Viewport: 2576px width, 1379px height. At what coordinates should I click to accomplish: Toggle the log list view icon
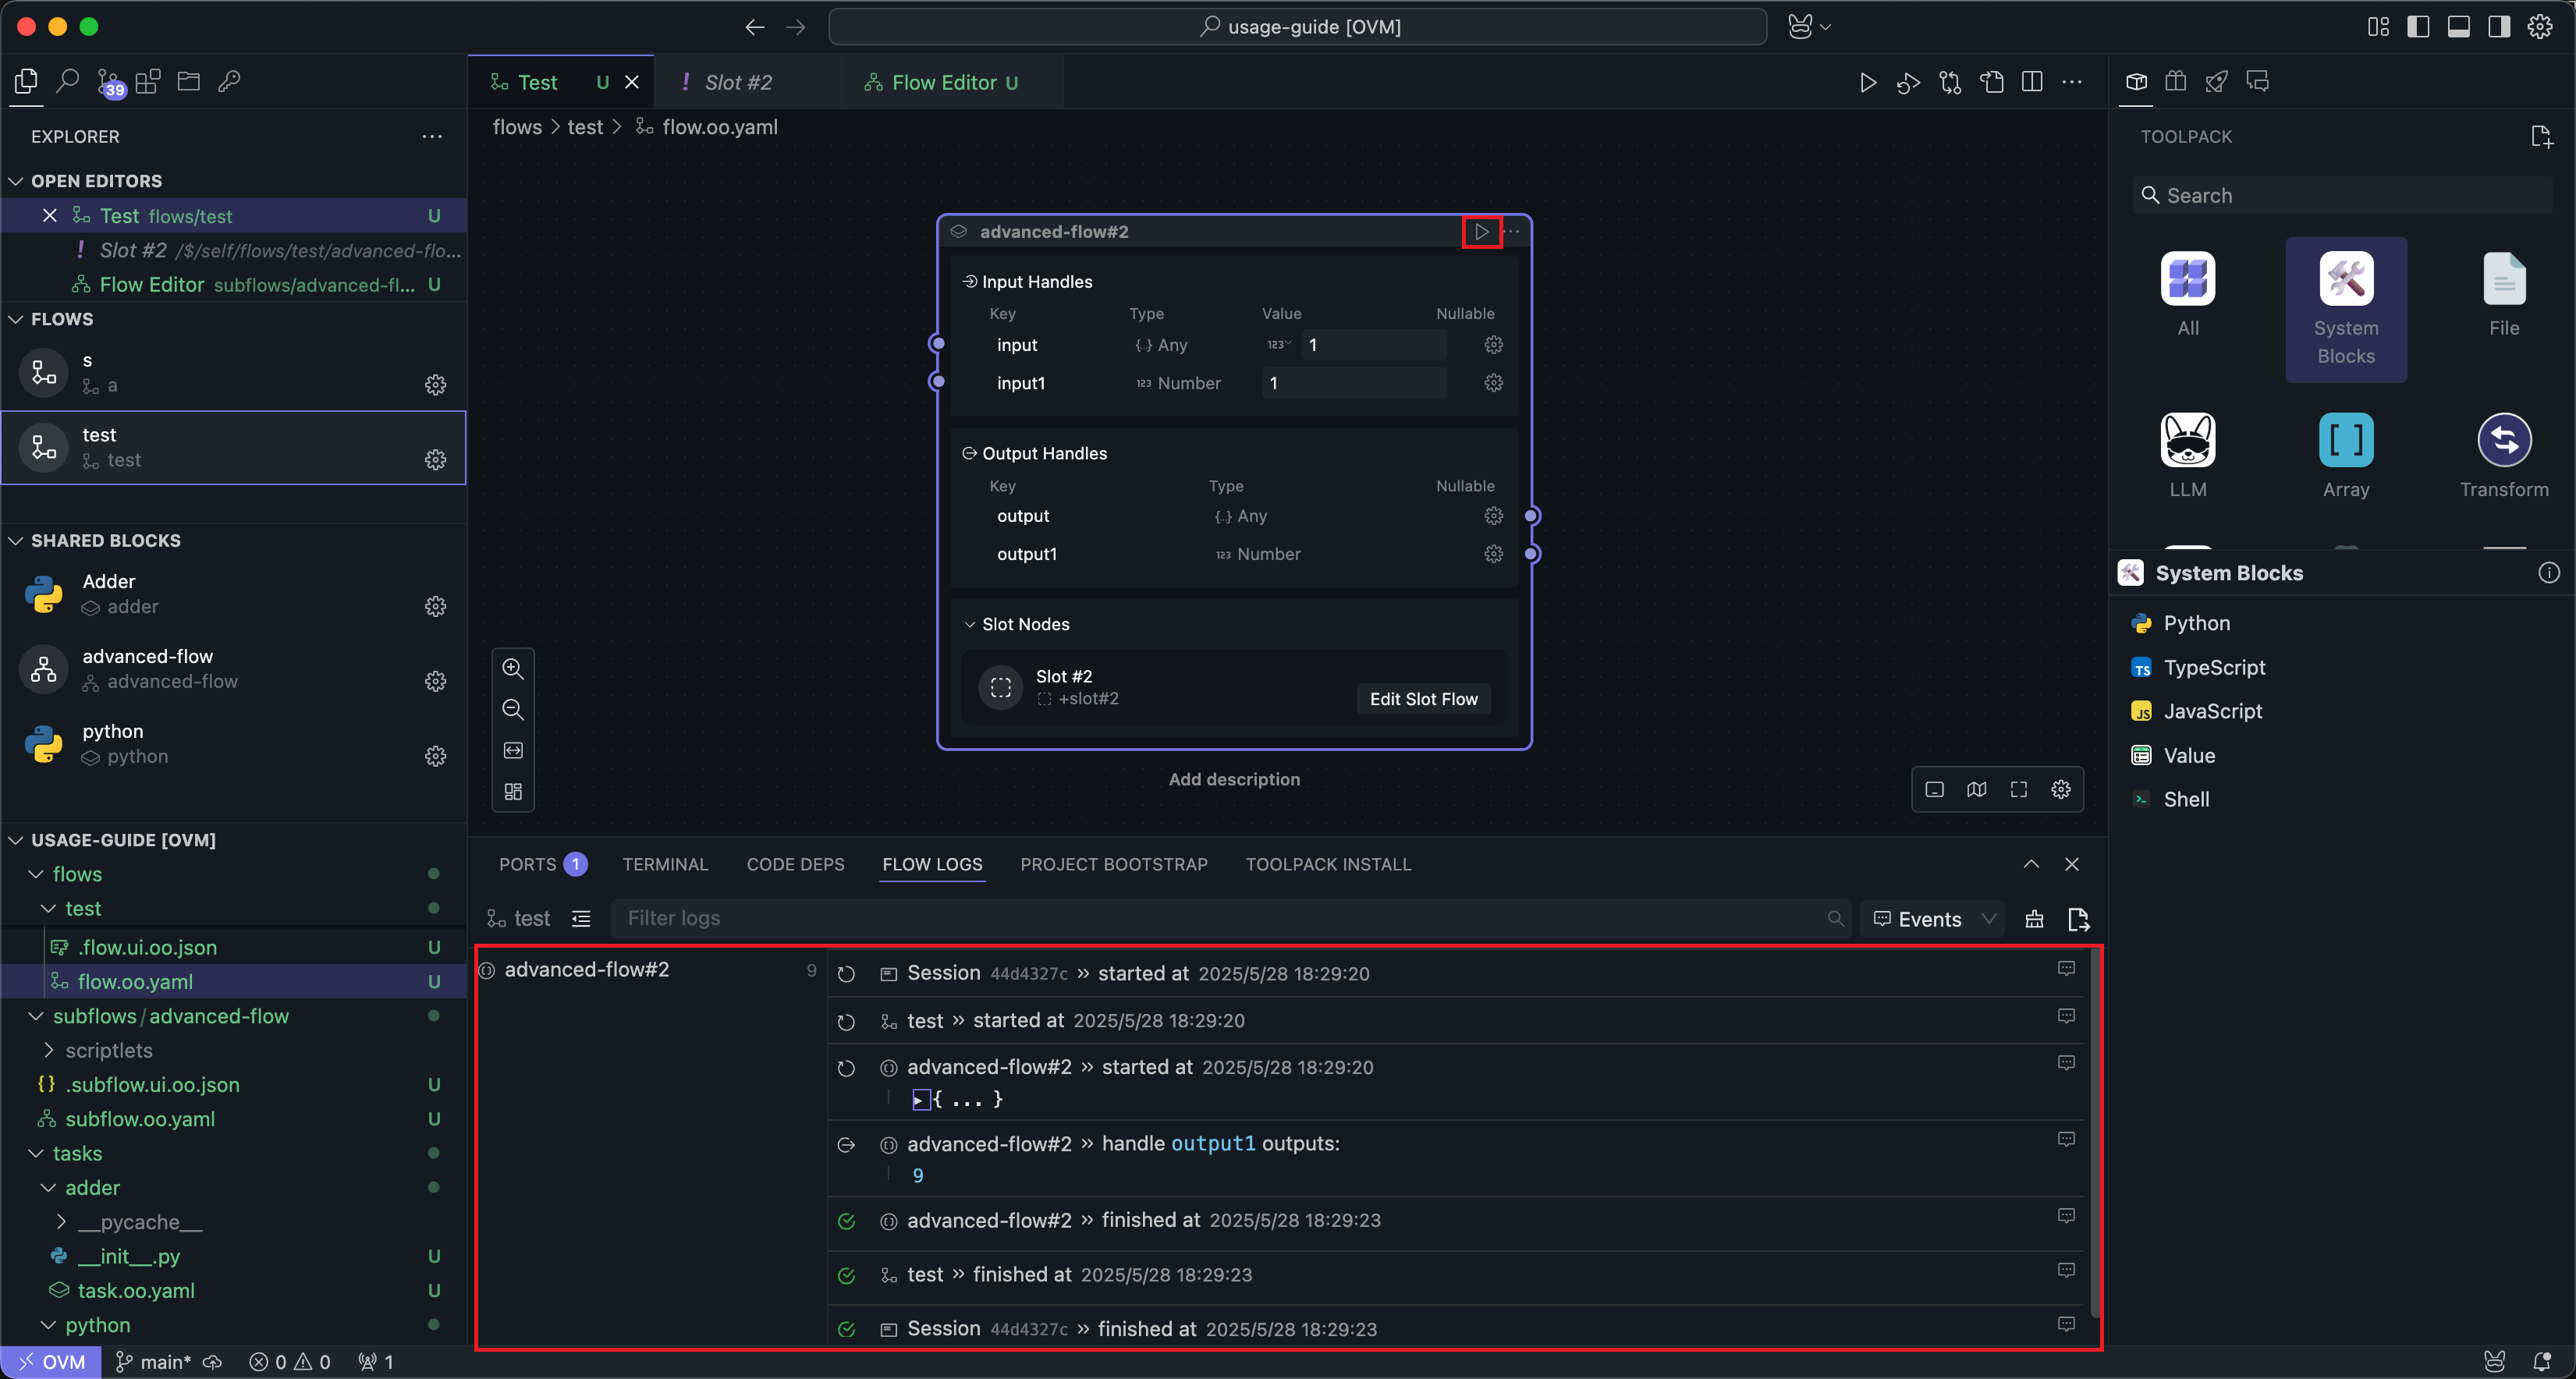(581, 919)
